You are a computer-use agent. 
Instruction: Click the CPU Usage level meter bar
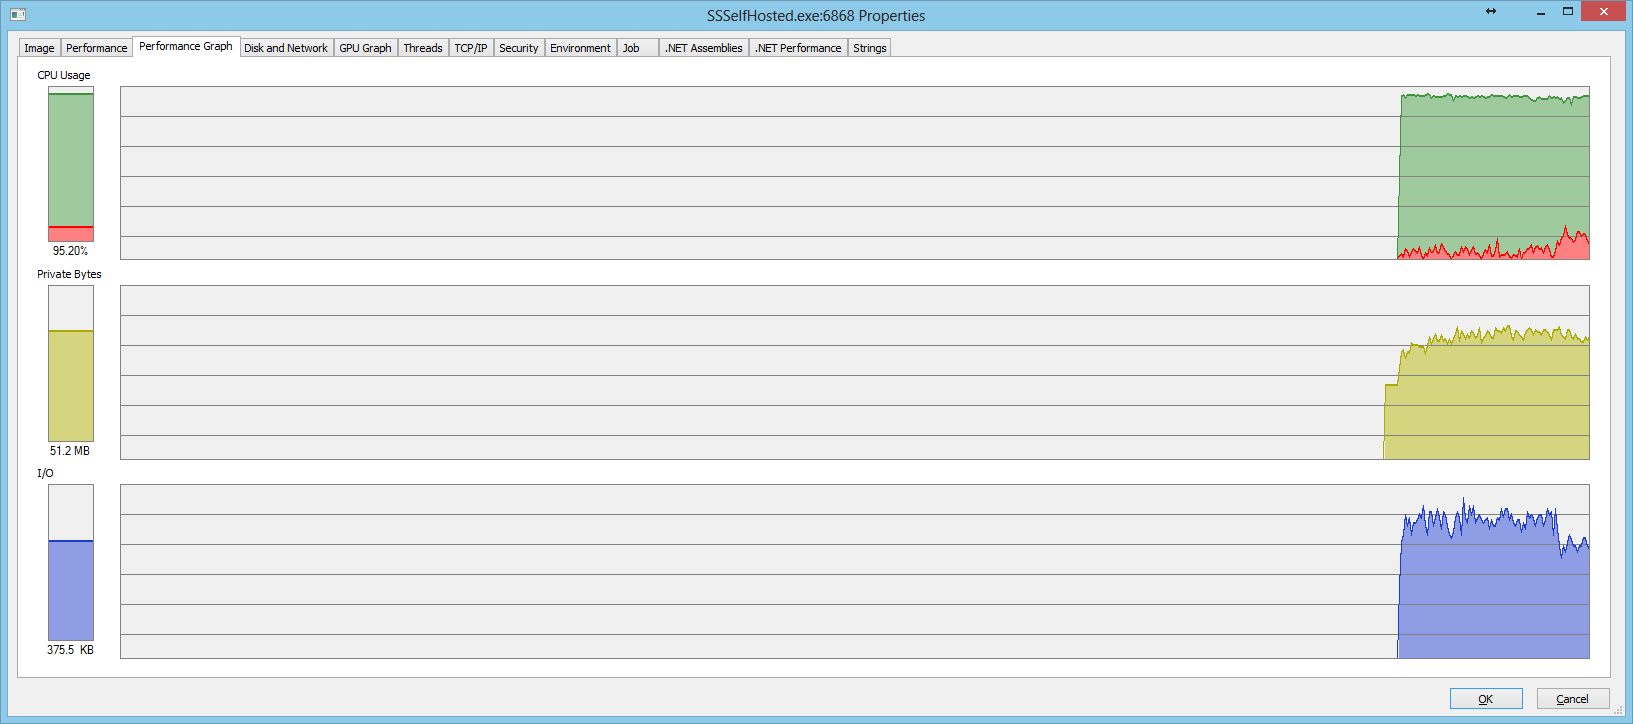[71, 164]
